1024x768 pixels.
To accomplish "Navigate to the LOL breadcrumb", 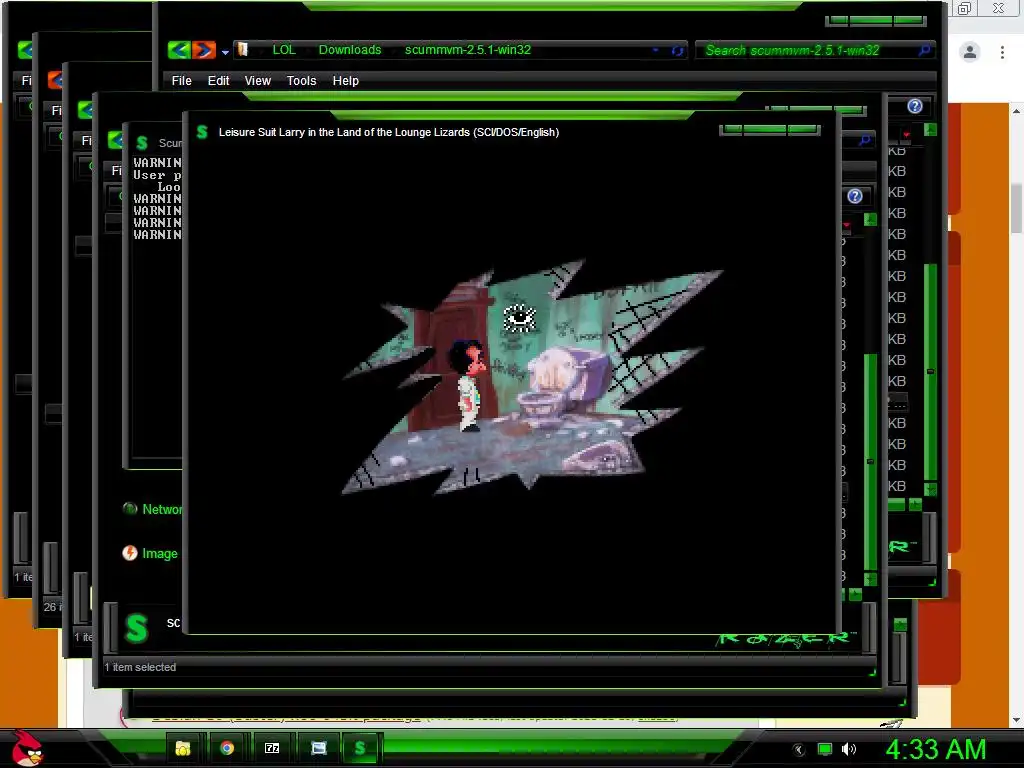I will pyautogui.click(x=284, y=50).
